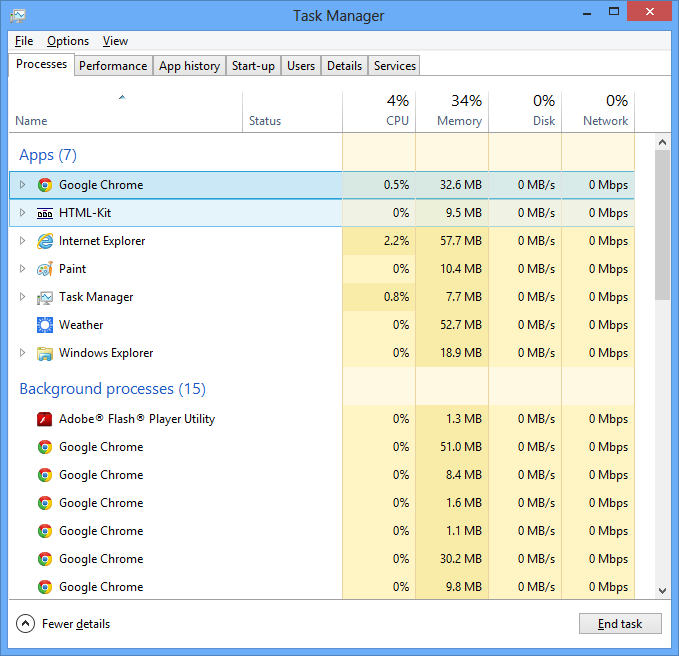Click the vertical scrollbar thumb

tap(662, 225)
